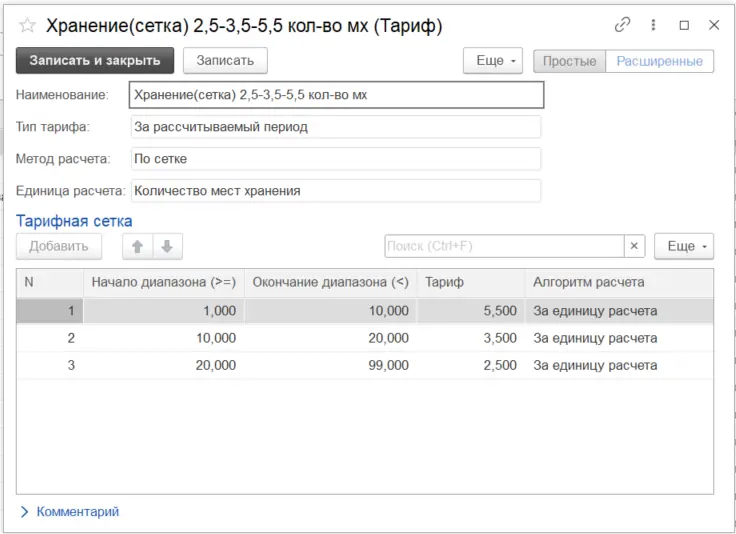Expand the Комментарий section

(x=69, y=511)
